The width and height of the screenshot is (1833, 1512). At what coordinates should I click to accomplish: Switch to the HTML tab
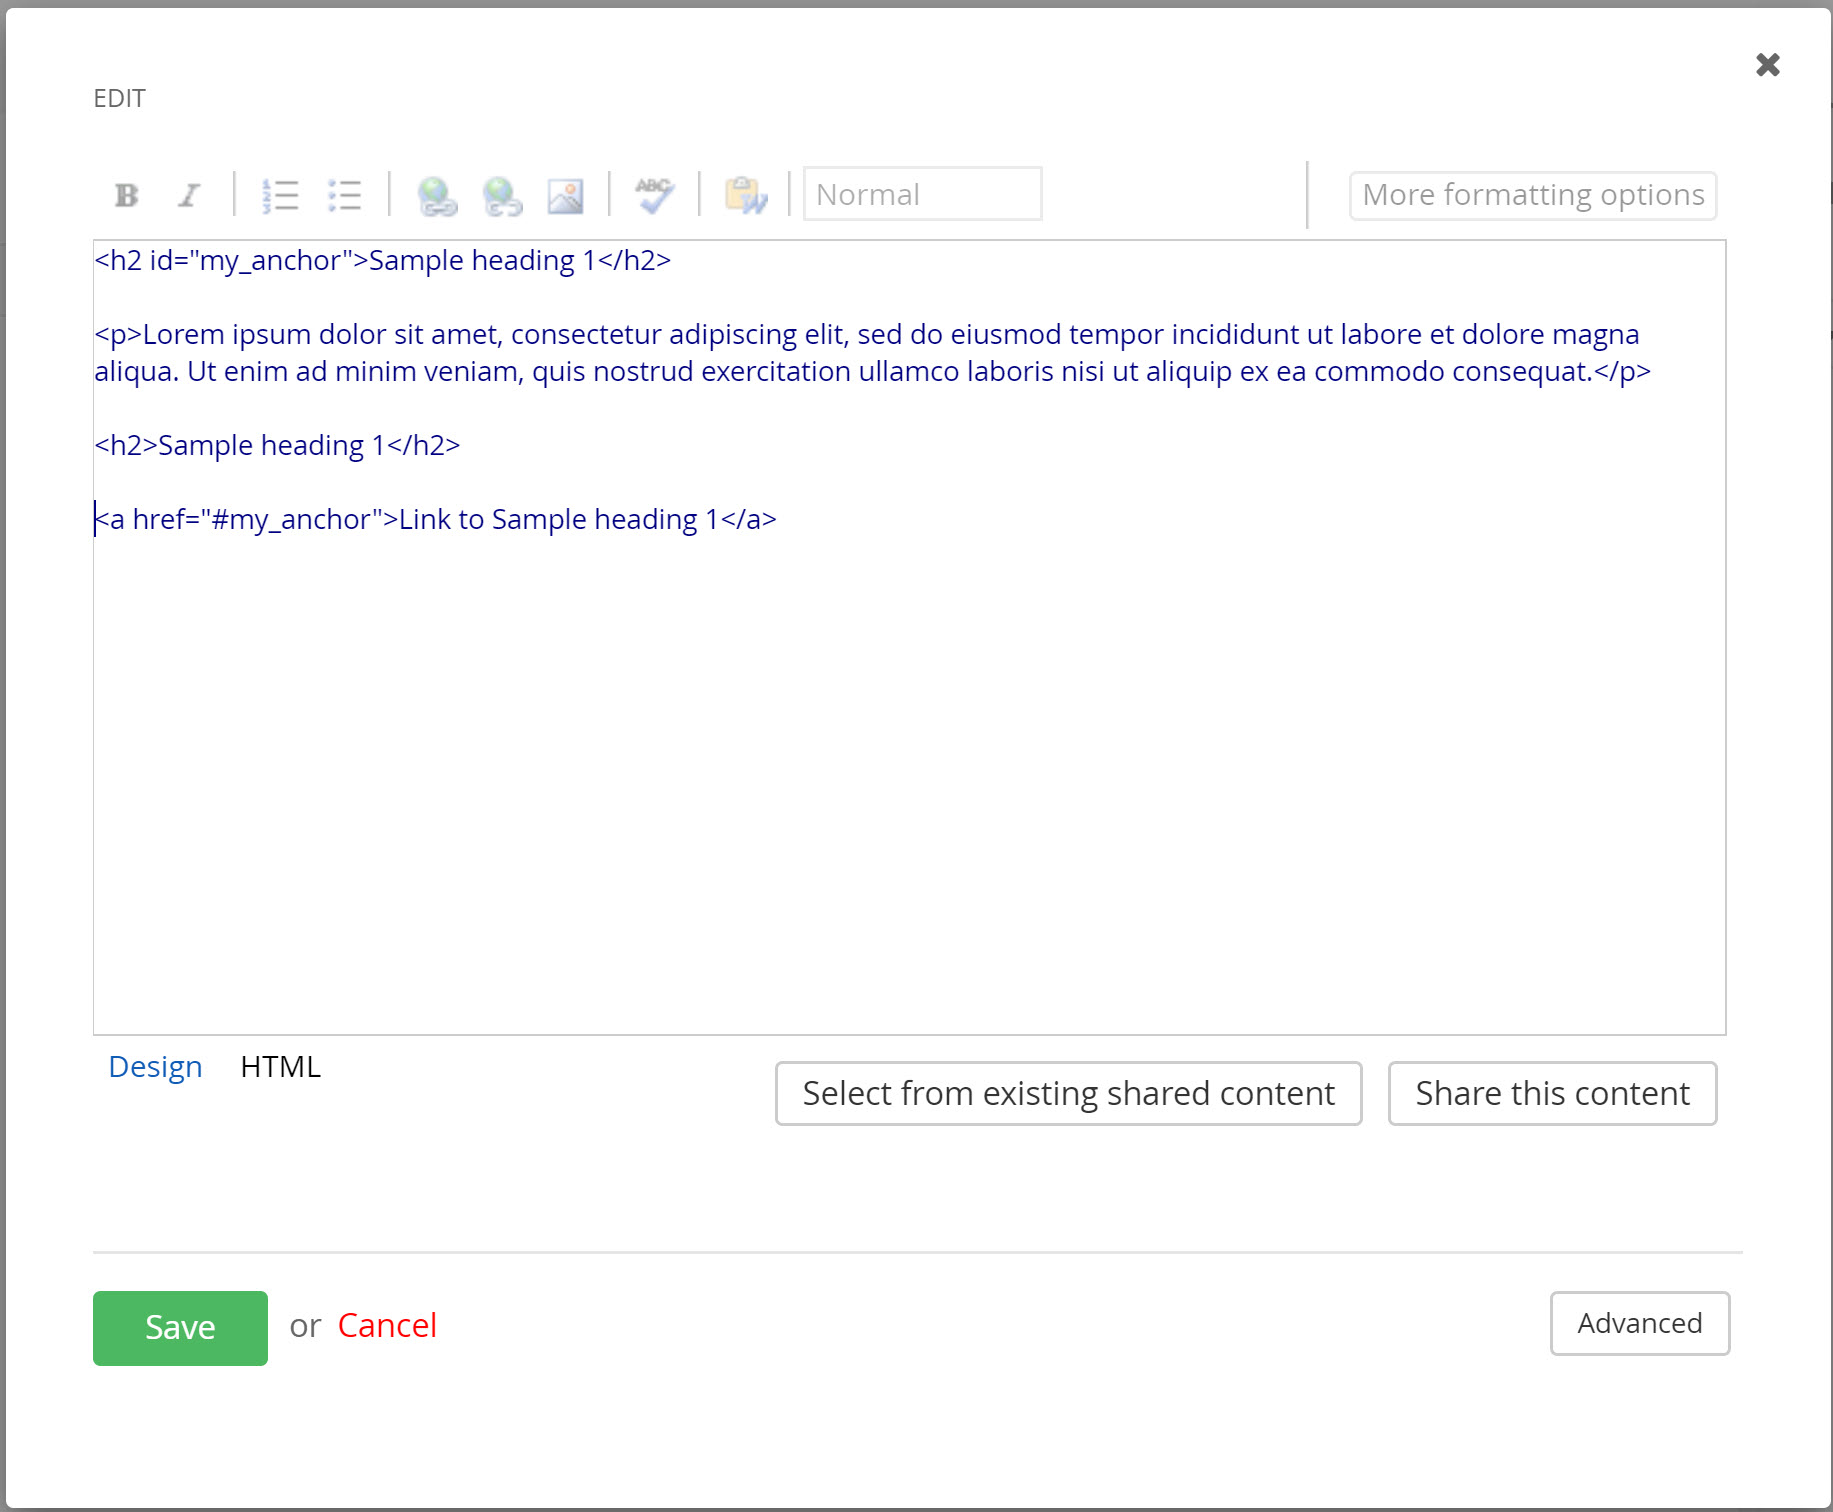281,1067
